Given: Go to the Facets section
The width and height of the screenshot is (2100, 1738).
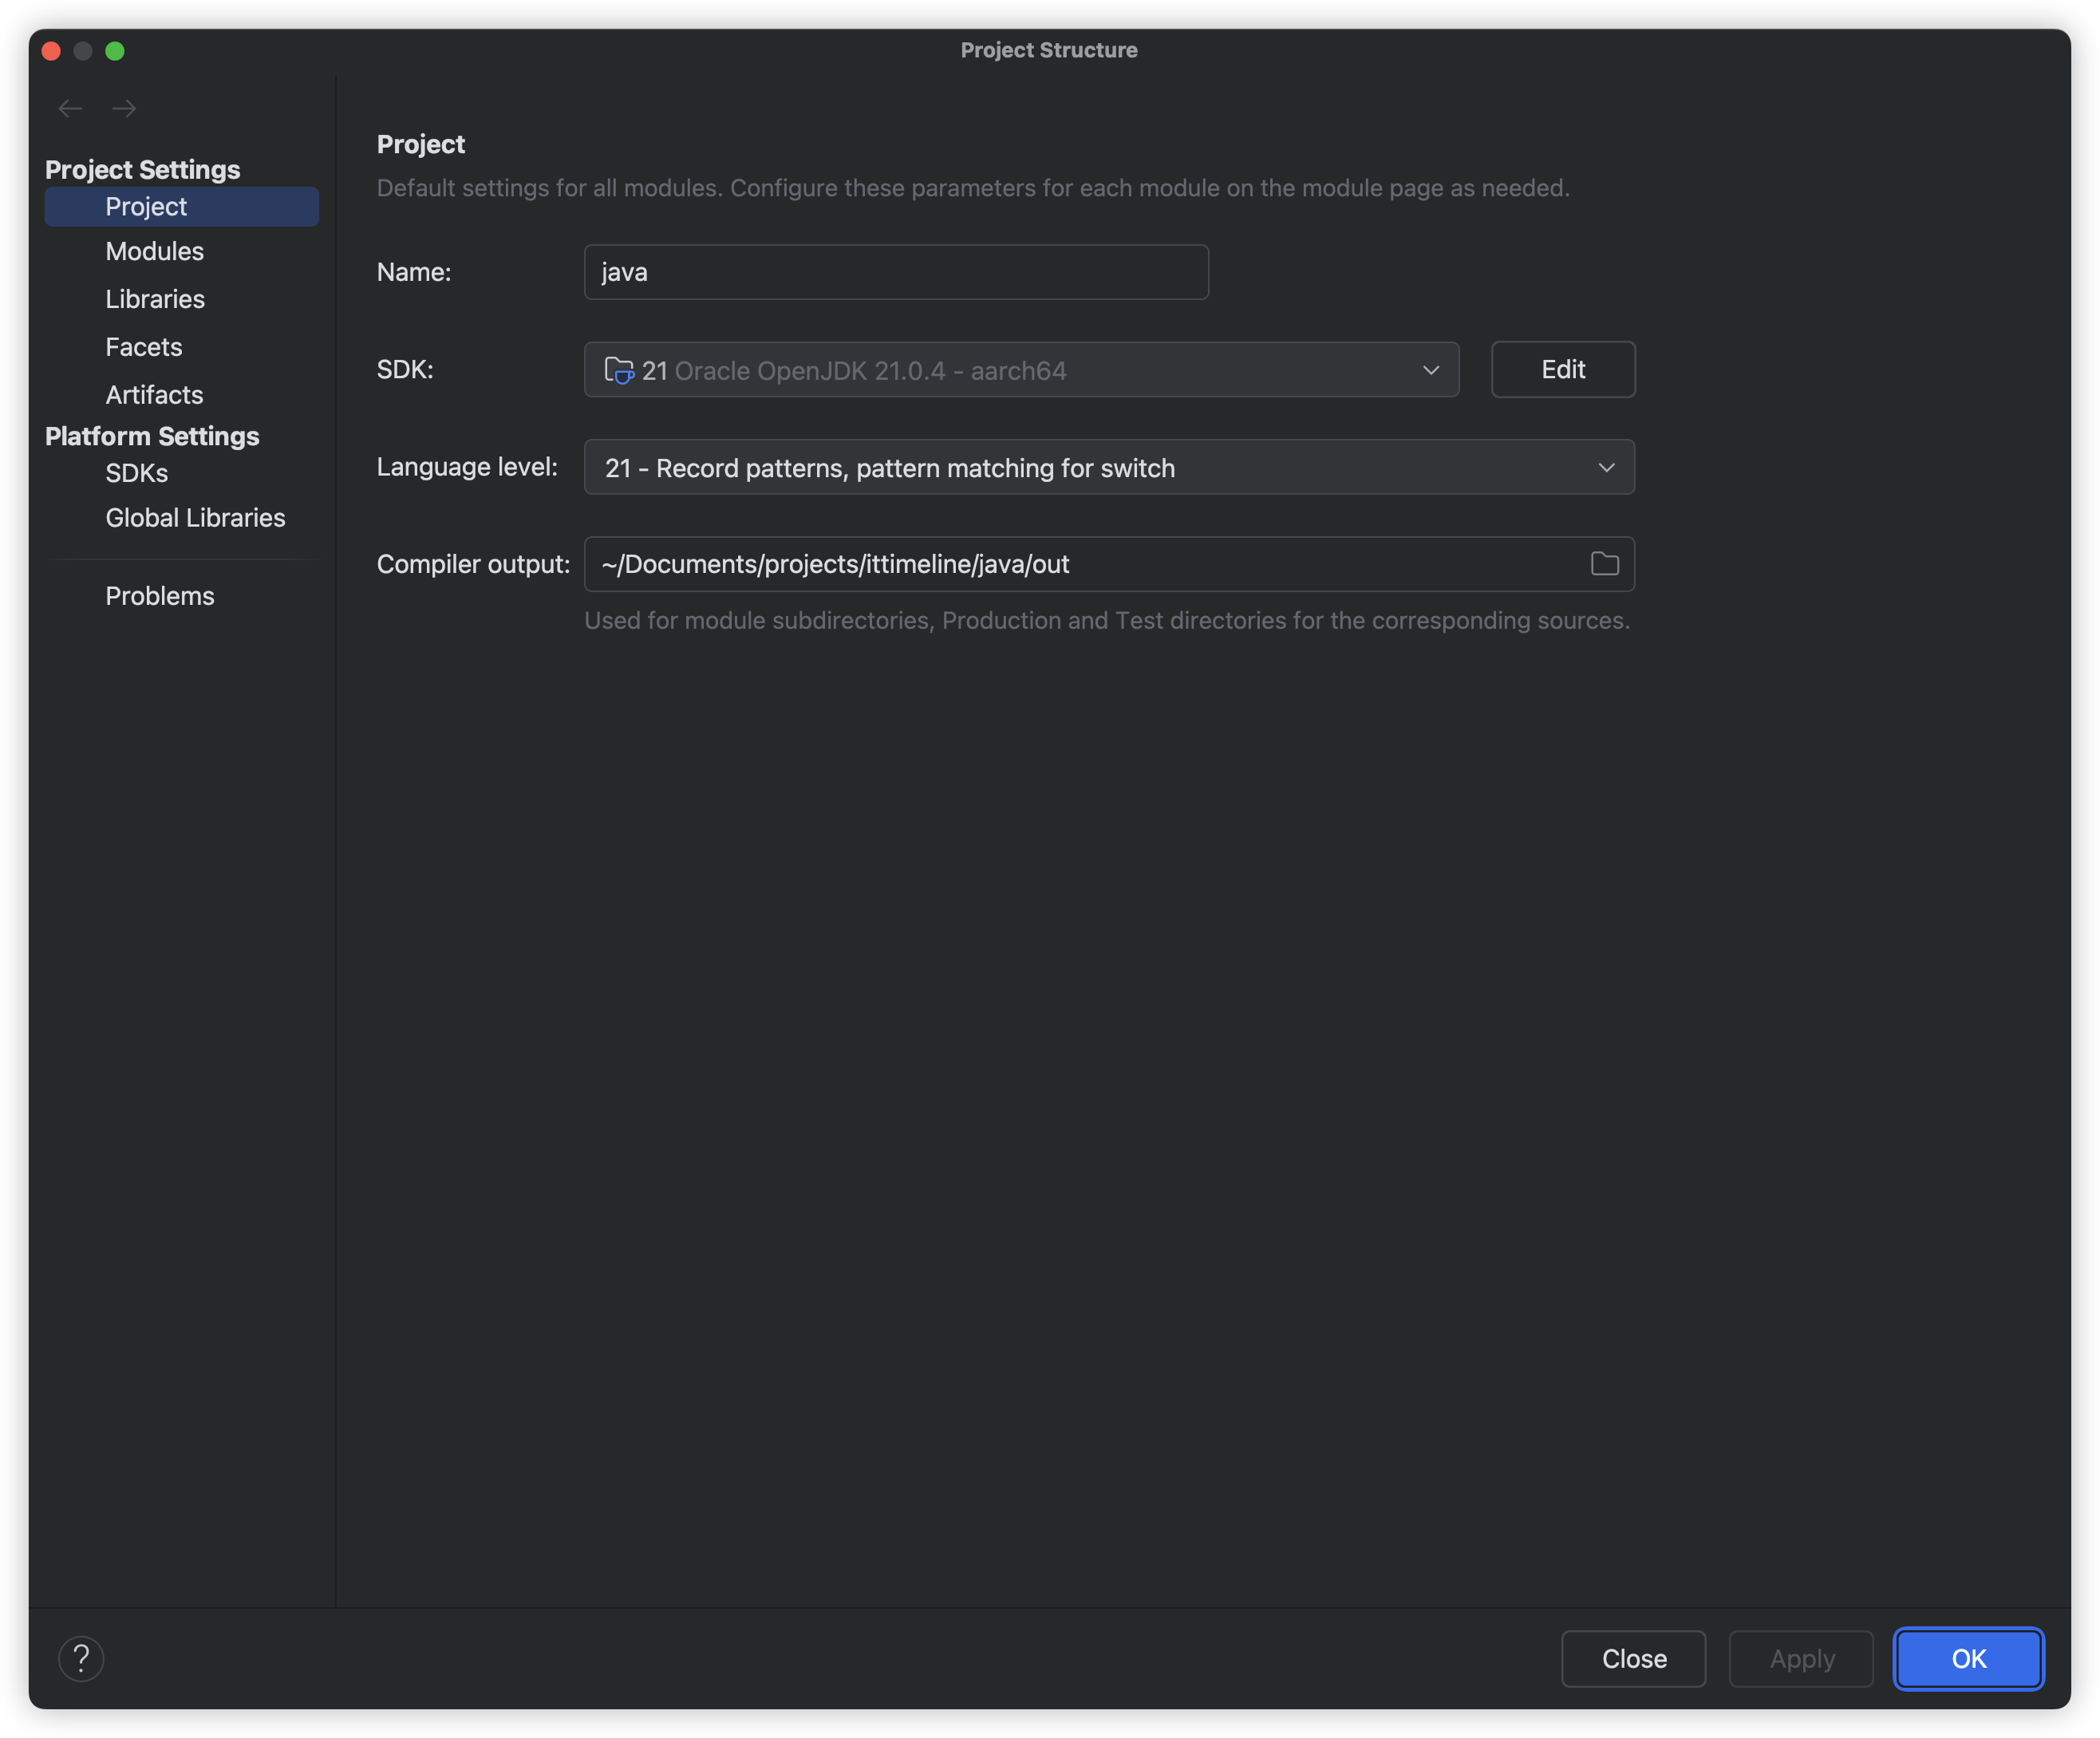Looking at the screenshot, I should click(x=144, y=347).
